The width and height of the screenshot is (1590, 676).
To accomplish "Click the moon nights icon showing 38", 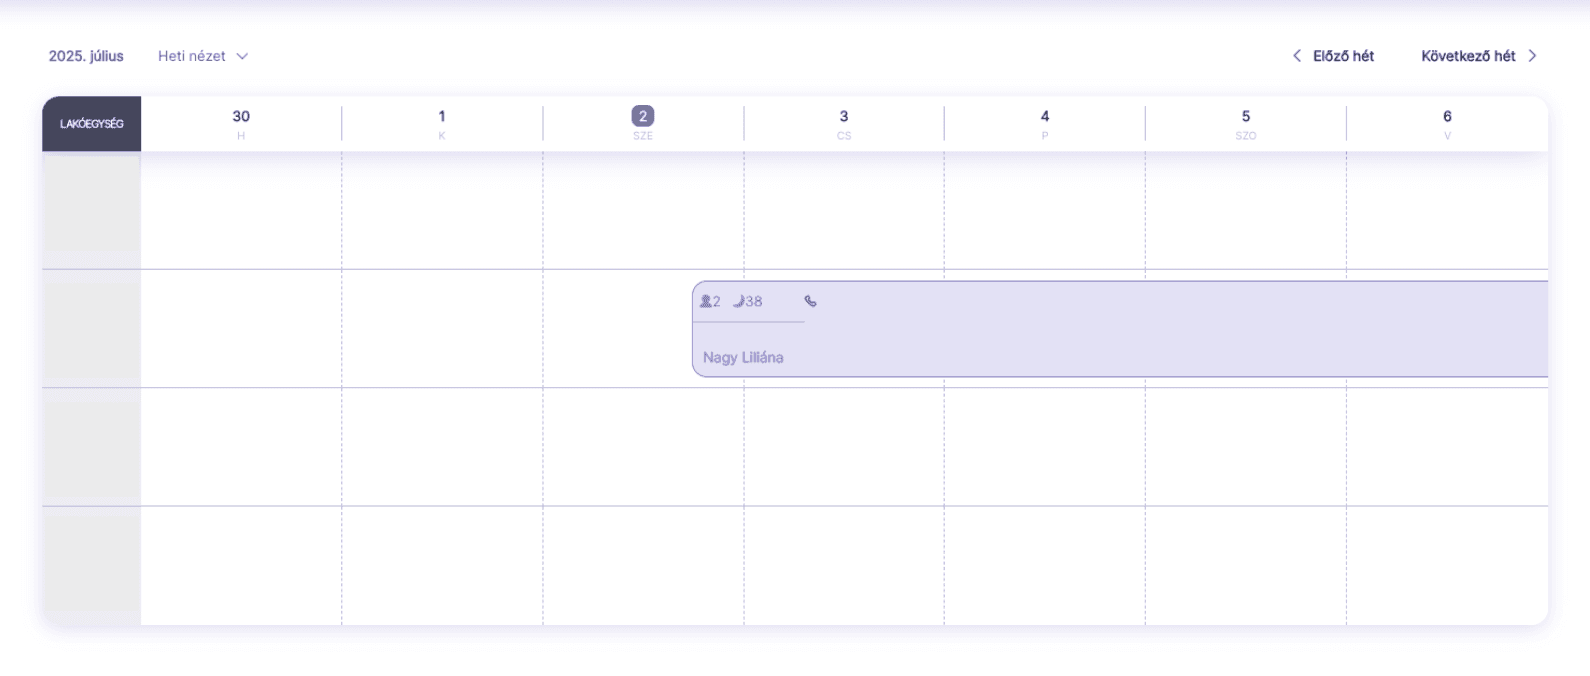I will point(739,301).
